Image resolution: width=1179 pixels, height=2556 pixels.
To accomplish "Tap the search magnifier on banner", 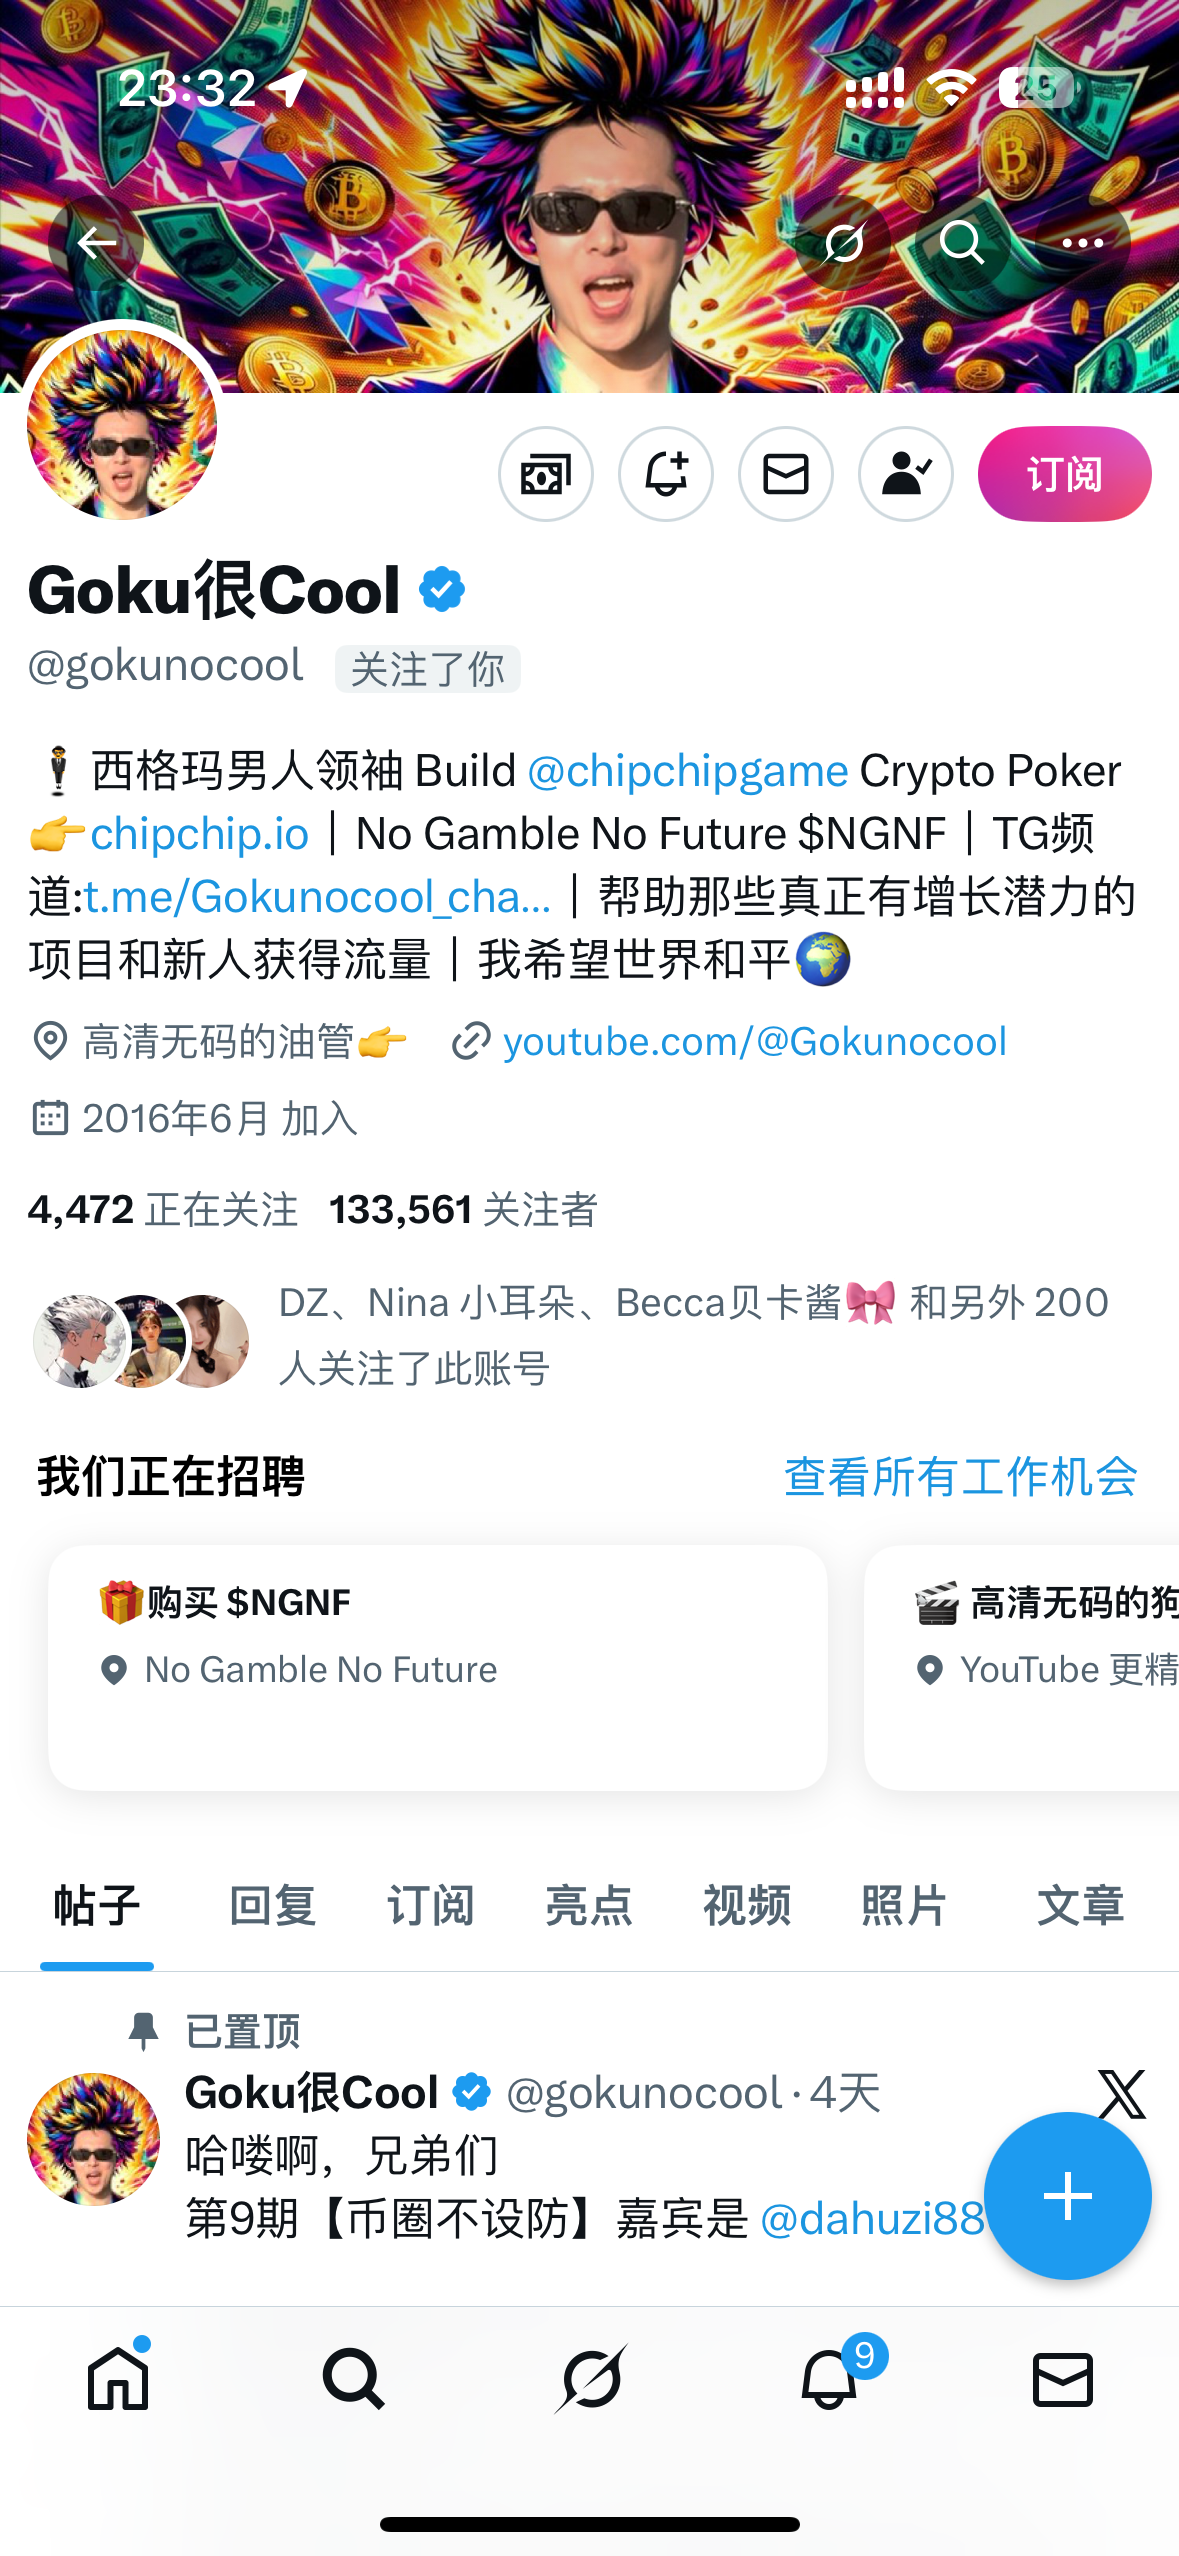I will 962,243.
